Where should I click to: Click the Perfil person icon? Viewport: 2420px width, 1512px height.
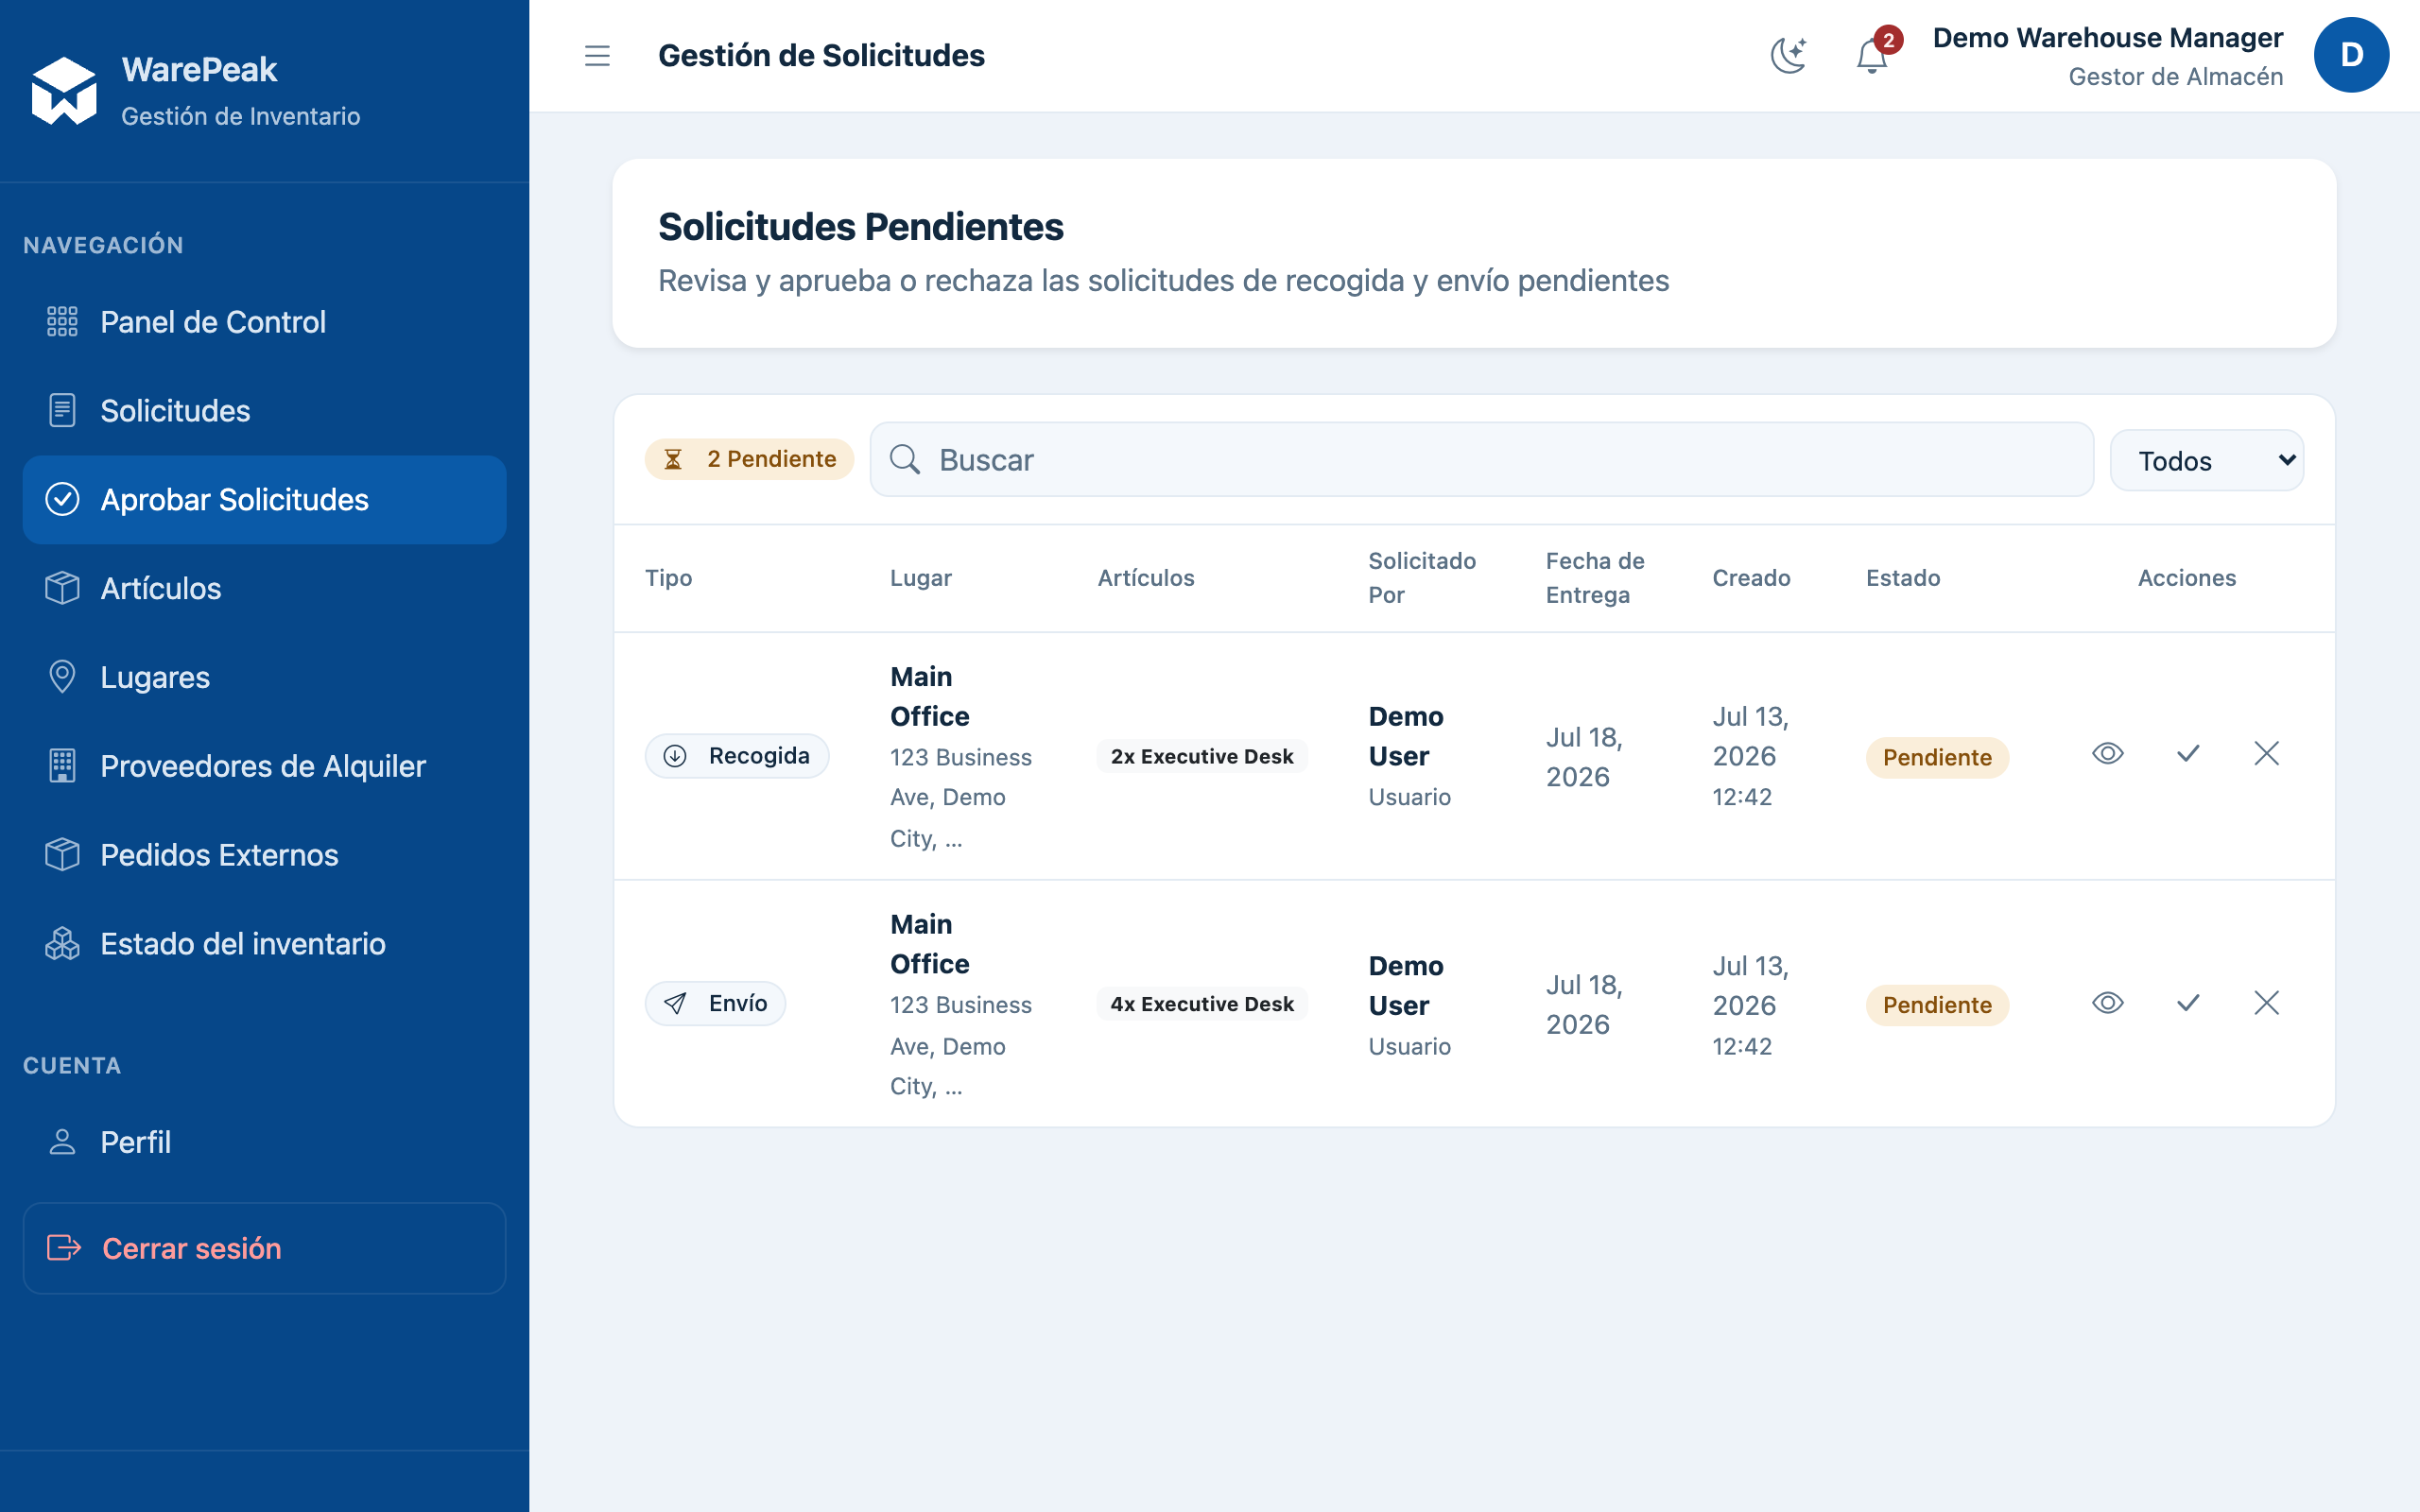62,1142
